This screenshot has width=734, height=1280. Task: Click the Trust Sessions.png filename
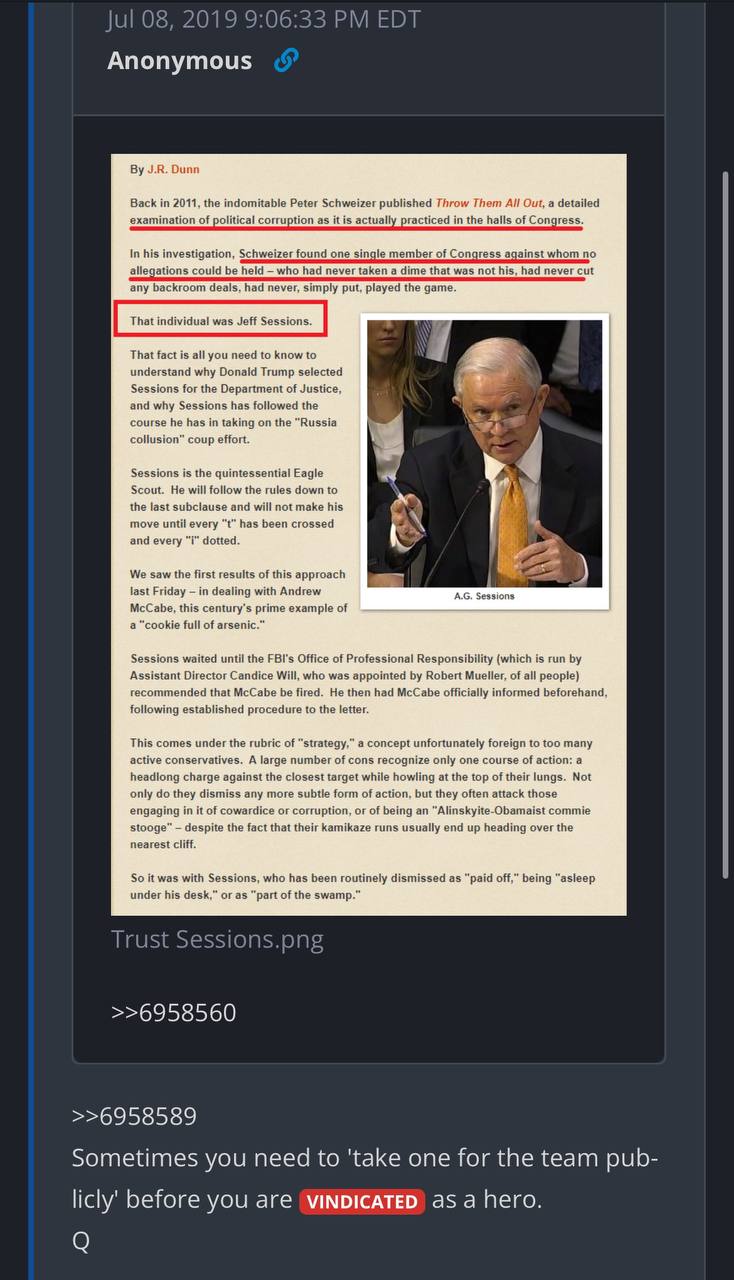click(x=217, y=940)
